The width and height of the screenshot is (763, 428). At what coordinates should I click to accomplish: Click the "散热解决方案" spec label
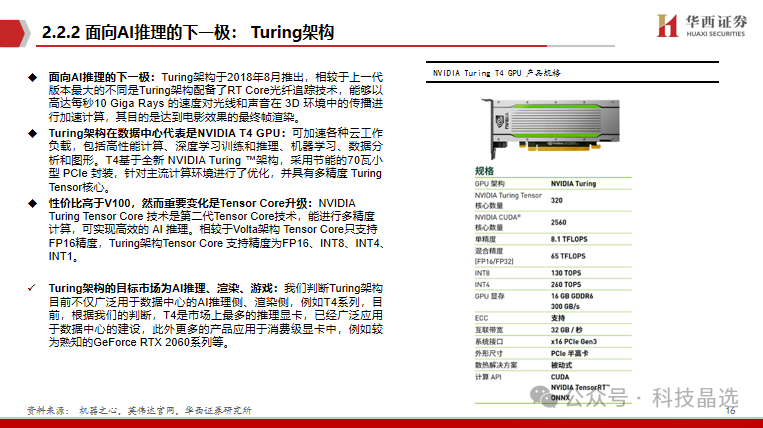(x=496, y=365)
